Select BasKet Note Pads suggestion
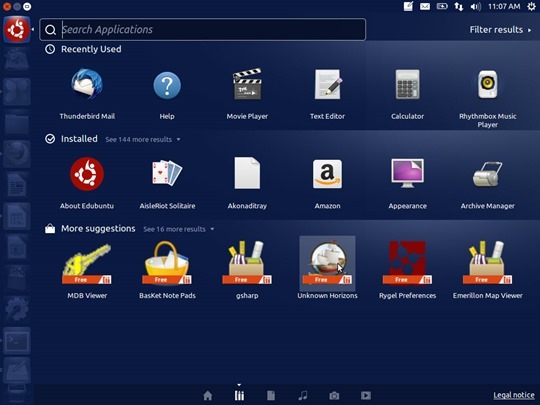540x405 pixels. (x=167, y=263)
